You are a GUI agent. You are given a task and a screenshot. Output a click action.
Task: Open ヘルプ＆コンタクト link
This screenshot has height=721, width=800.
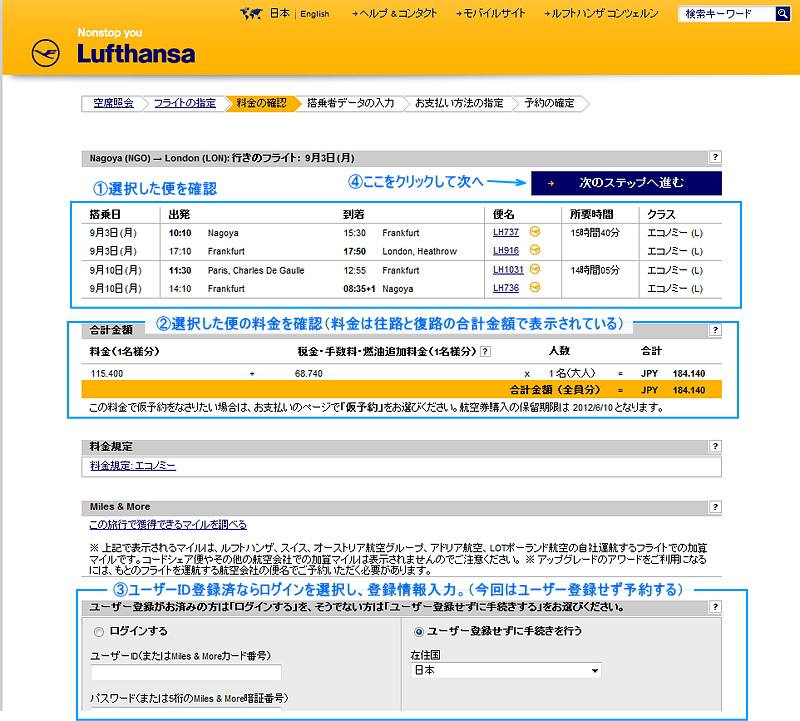pos(394,14)
